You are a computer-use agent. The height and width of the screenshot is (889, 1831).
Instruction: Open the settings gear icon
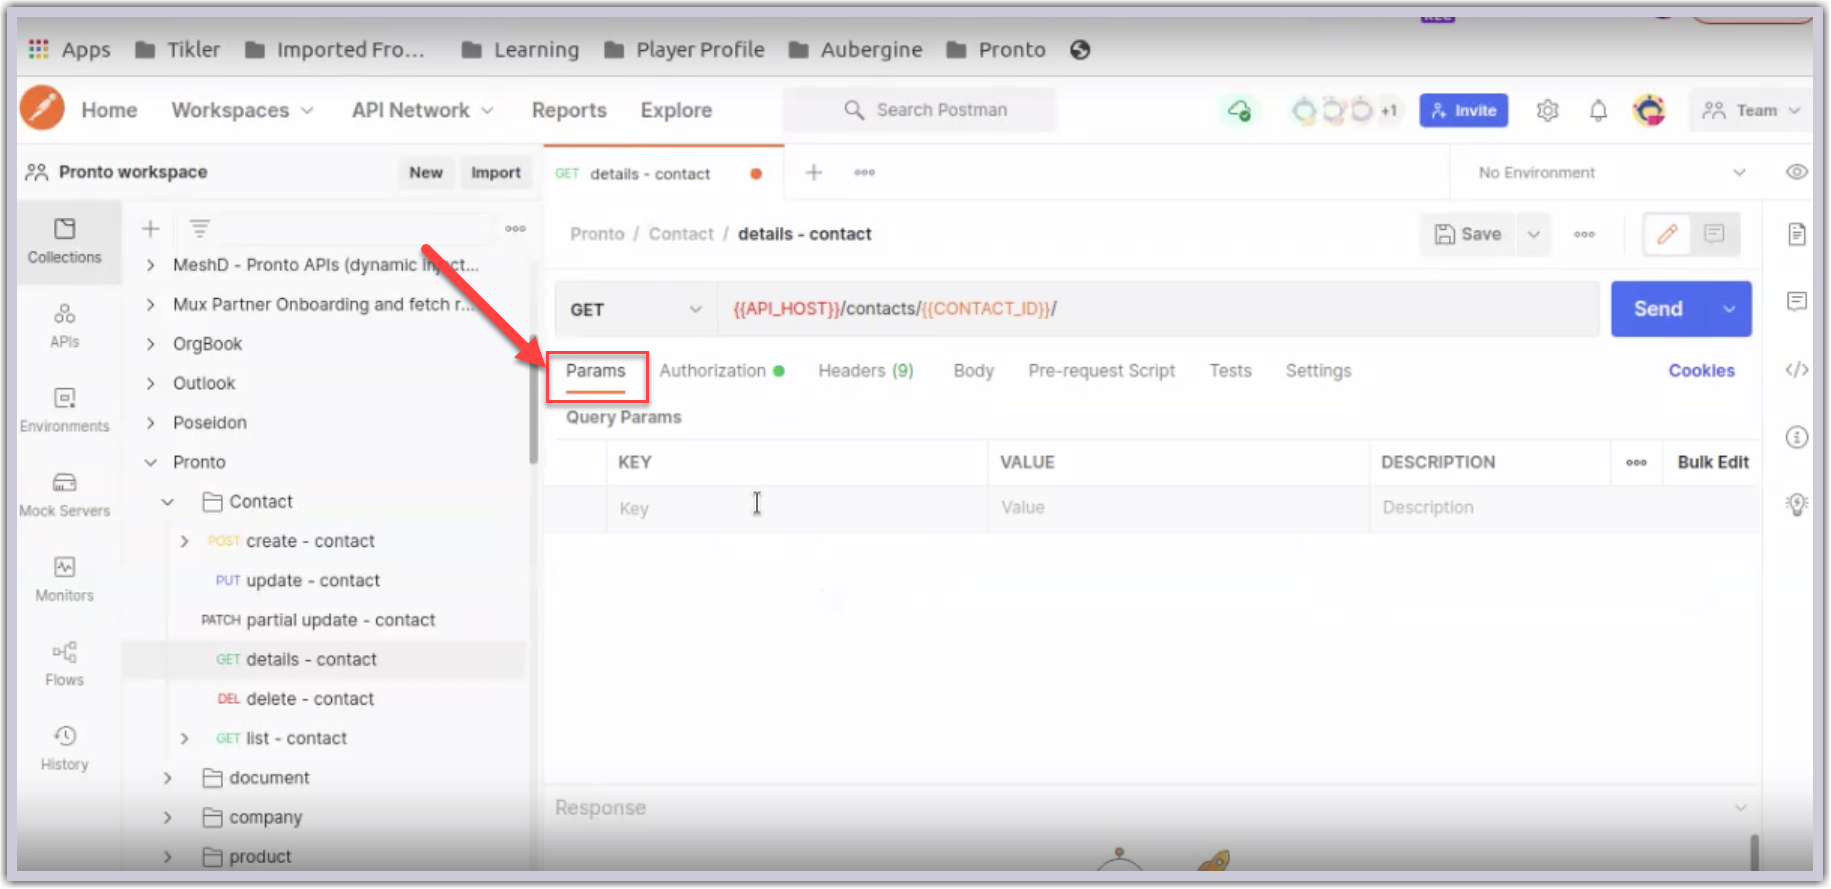pyautogui.click(x=1547, y=110)
